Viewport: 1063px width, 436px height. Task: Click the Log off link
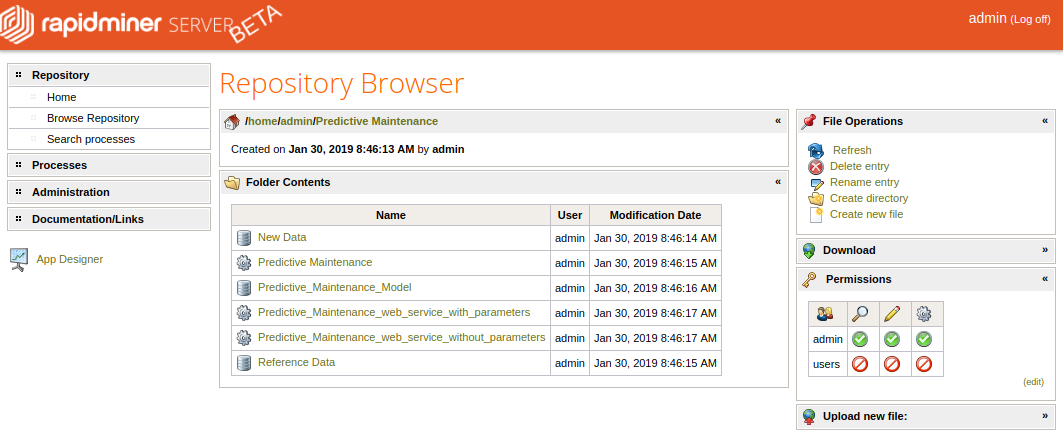tap(1030, 20)
